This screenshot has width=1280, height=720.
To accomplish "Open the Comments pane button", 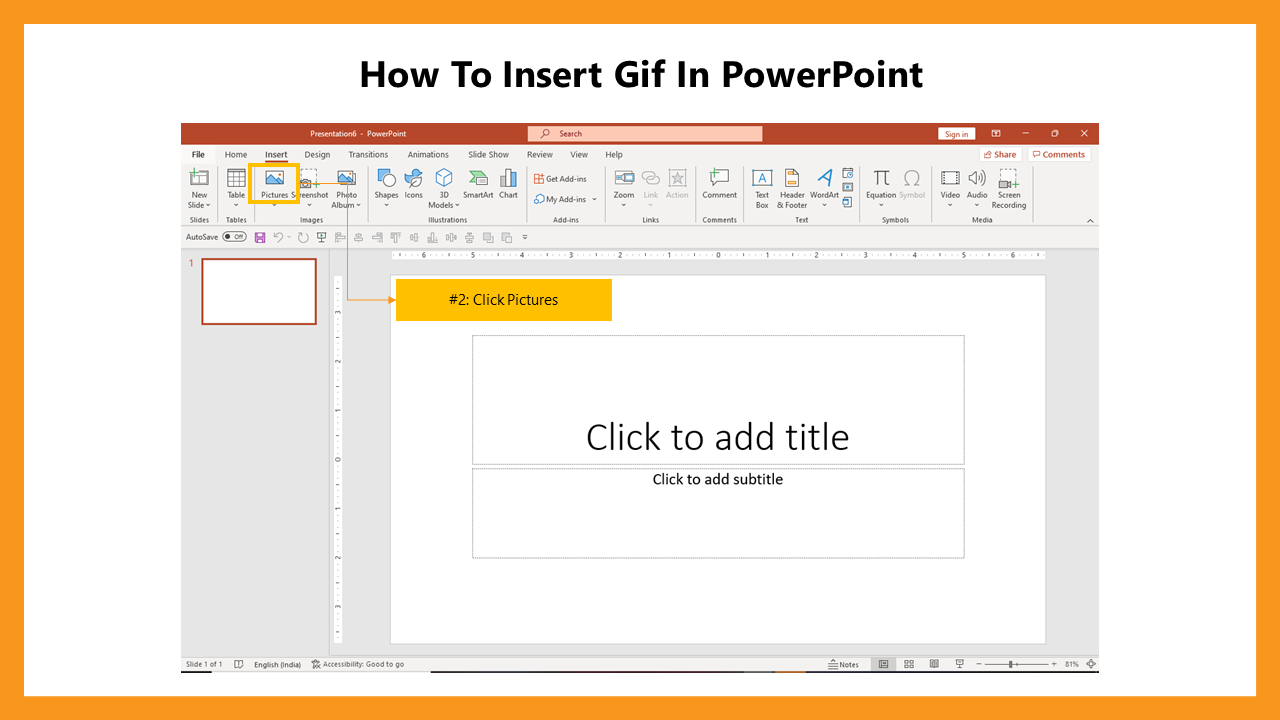I will pyautogui.click(x=1059, y=155).
